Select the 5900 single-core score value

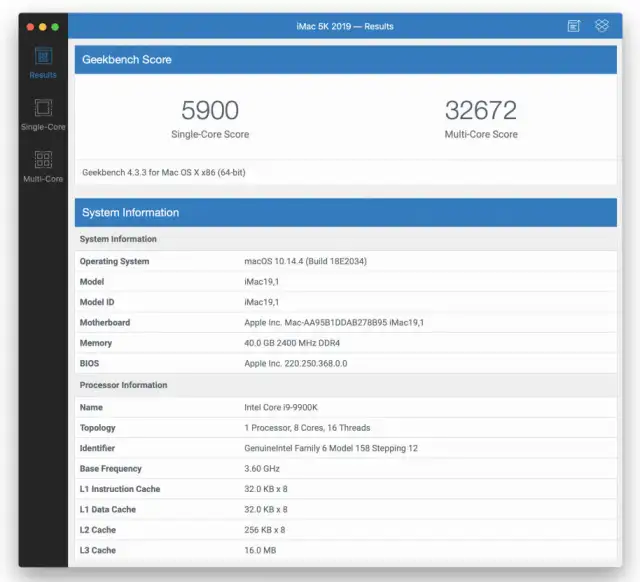tap(210, 110)
